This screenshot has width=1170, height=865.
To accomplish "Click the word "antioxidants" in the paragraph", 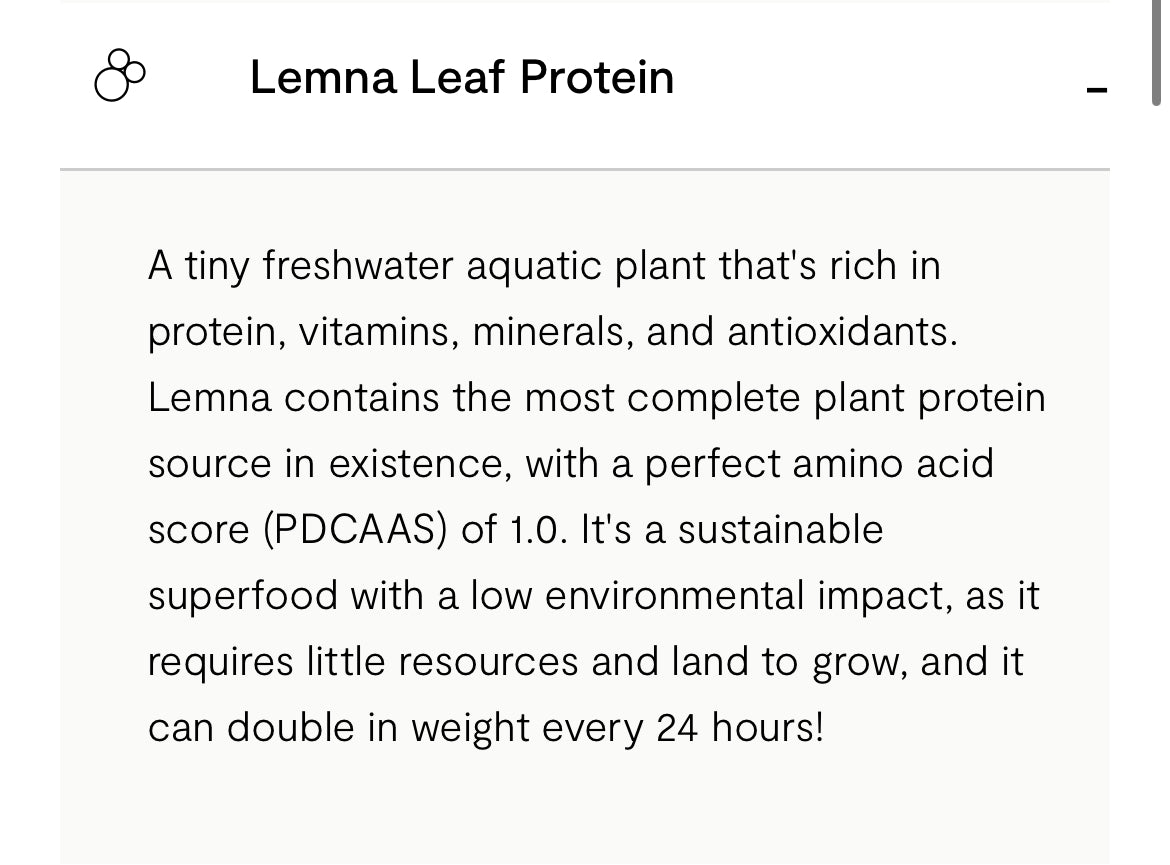I will [x=842, y=332].
